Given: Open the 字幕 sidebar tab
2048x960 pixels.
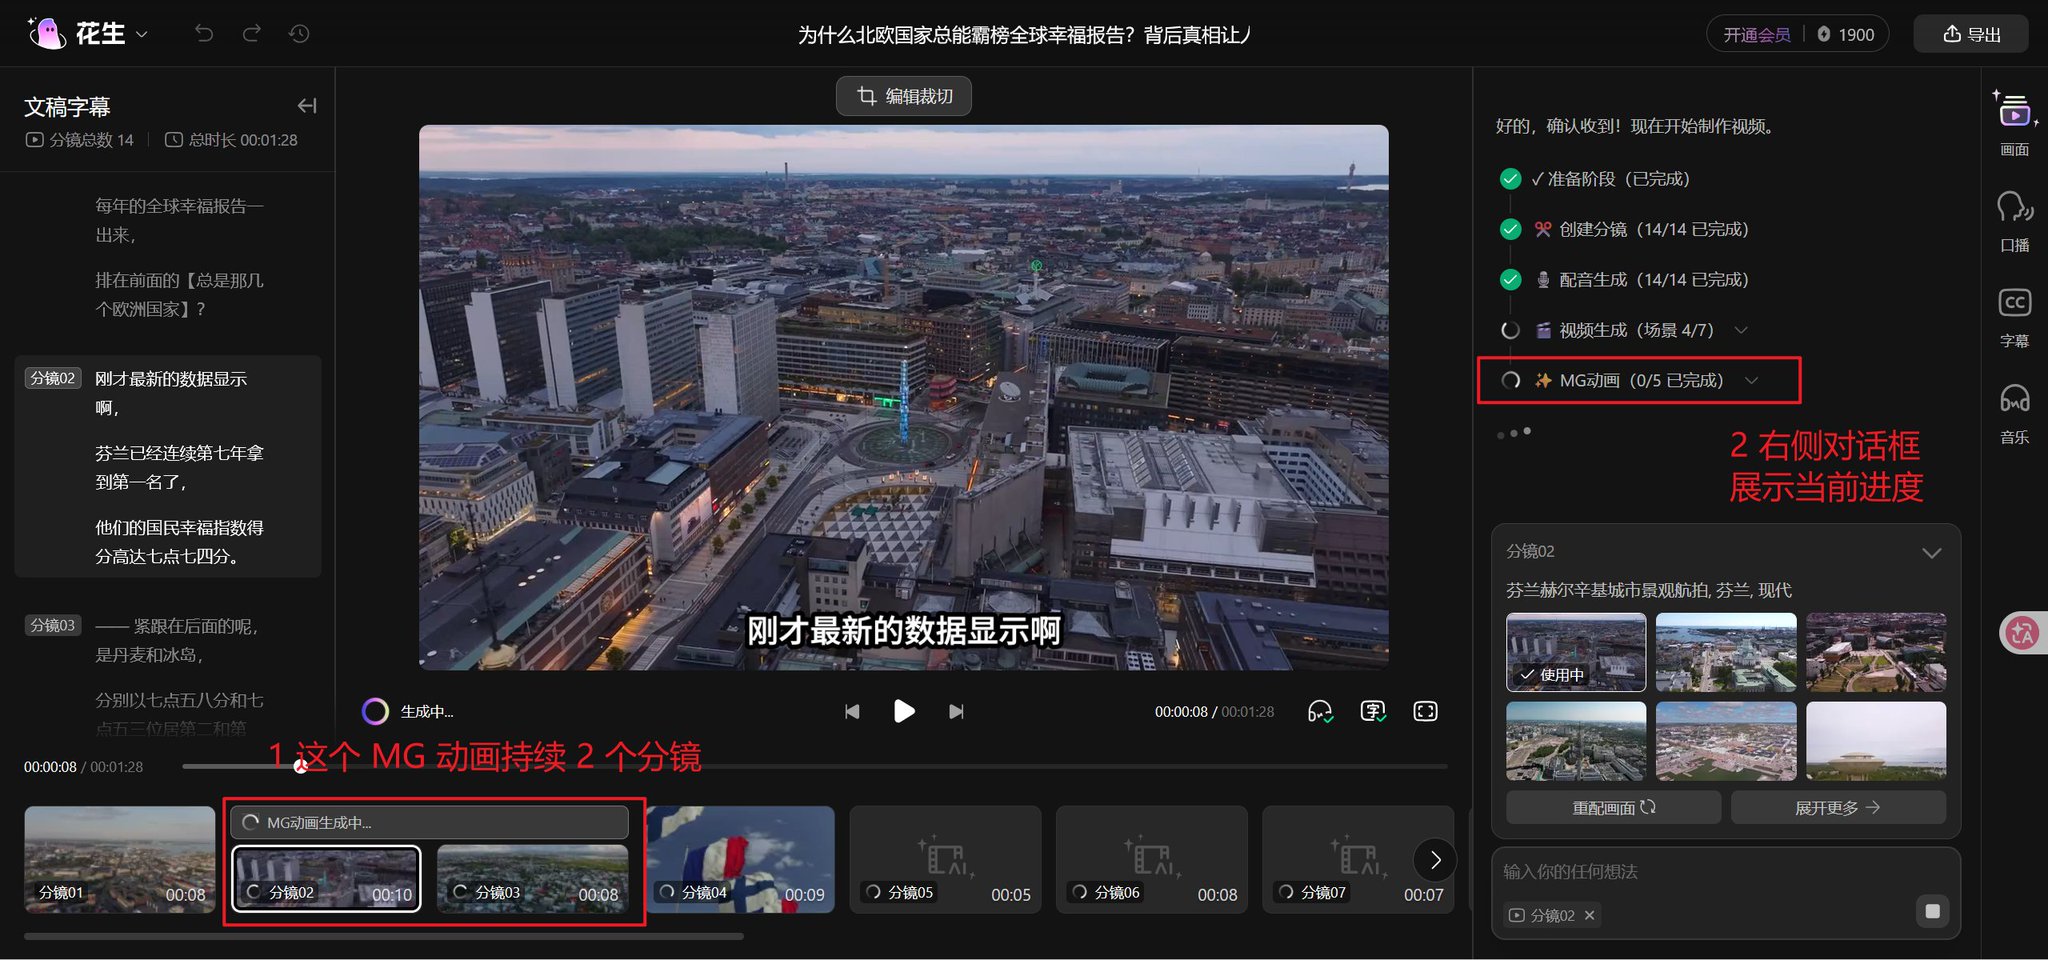Looking at the screenshot, I should (2014, 317).
